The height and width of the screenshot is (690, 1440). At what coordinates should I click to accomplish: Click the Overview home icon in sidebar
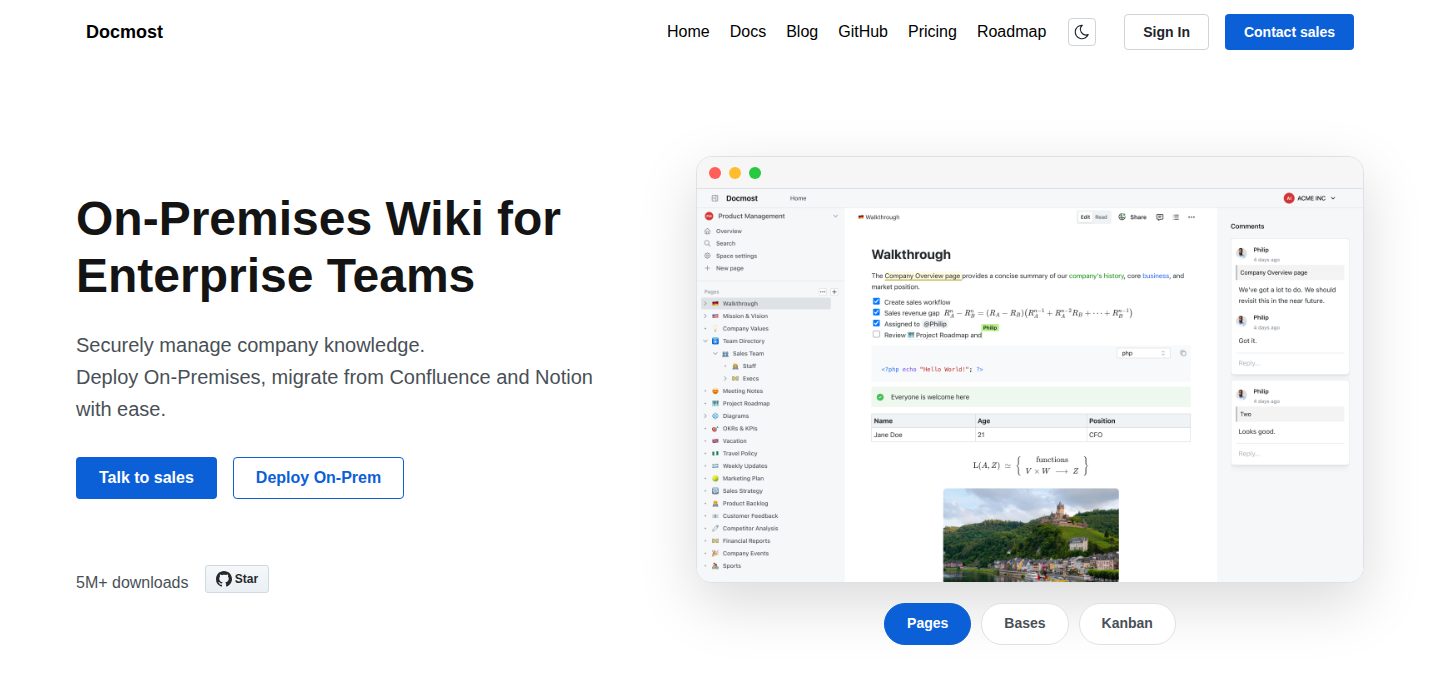[707, 231]
